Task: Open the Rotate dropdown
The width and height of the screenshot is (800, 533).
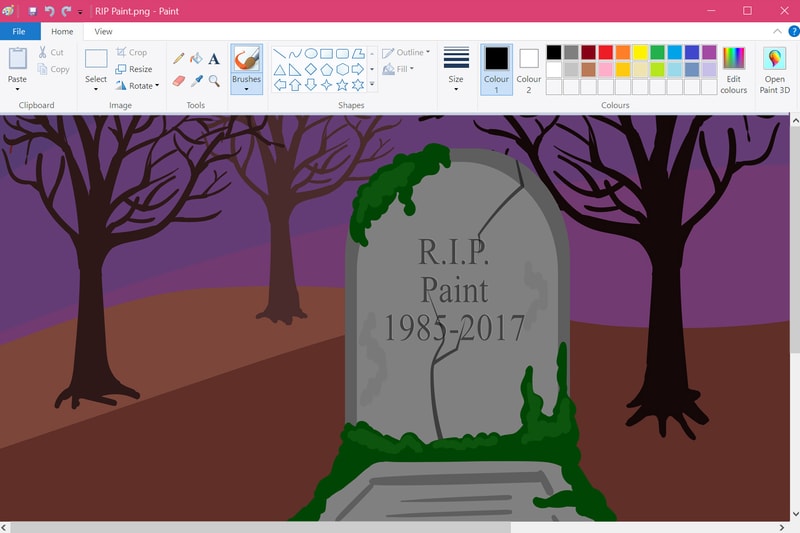Action: (137, 86)
